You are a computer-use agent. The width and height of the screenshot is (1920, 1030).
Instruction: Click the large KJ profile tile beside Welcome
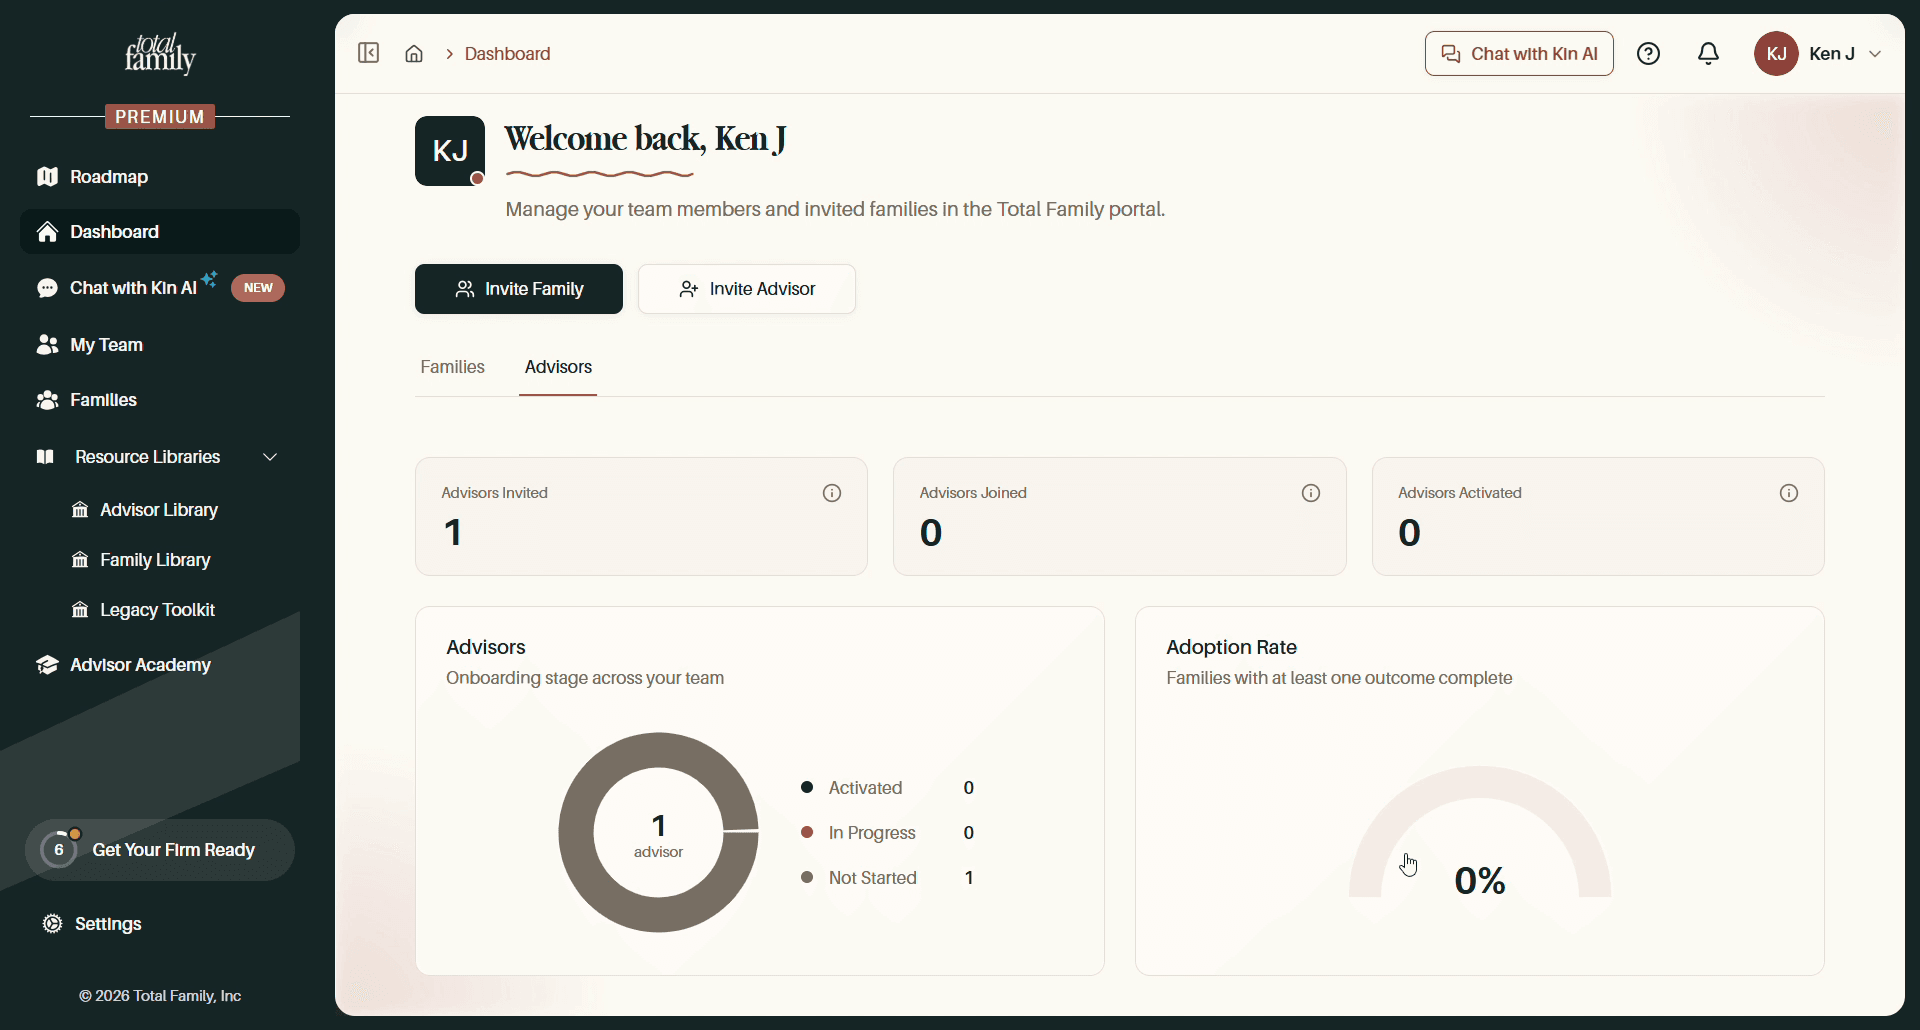click(450, 151)
